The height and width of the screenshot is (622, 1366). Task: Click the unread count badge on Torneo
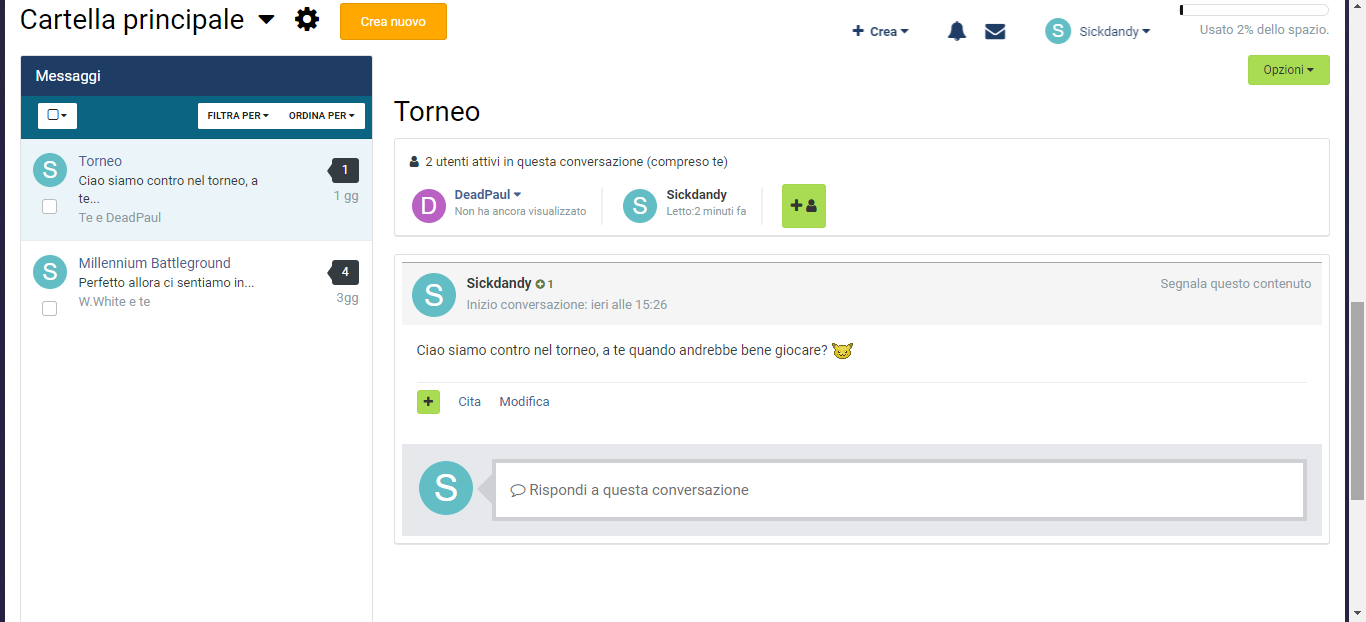click(x=344, y=170)
